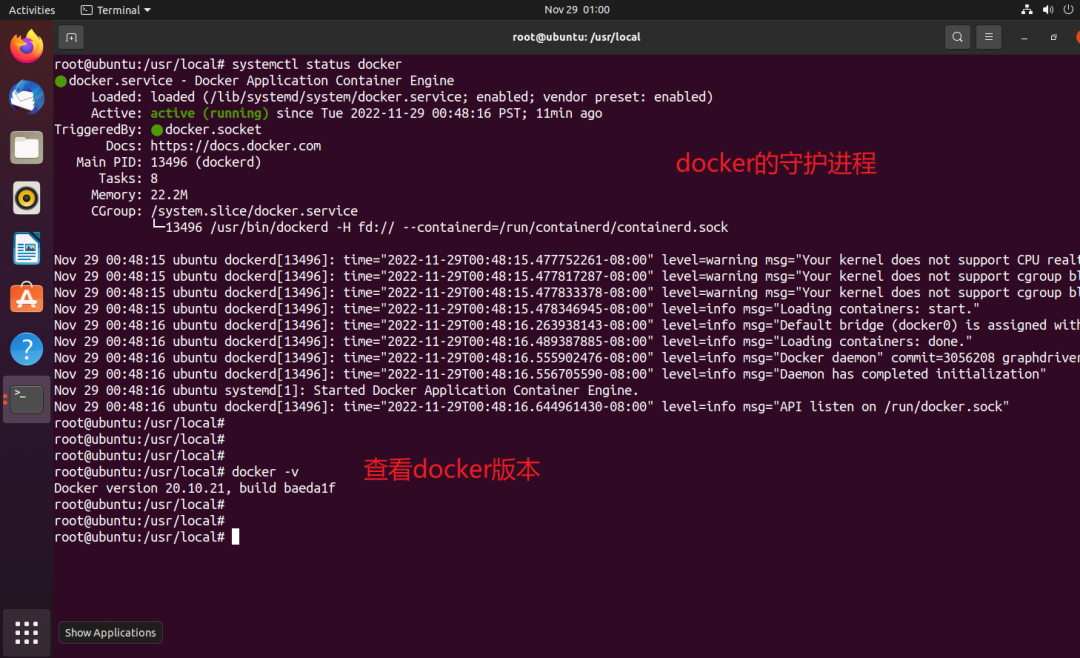The height and width of the screenshot is (658, 1080).
Task: Click the terminal search icon
Action: tap(957, 37)
